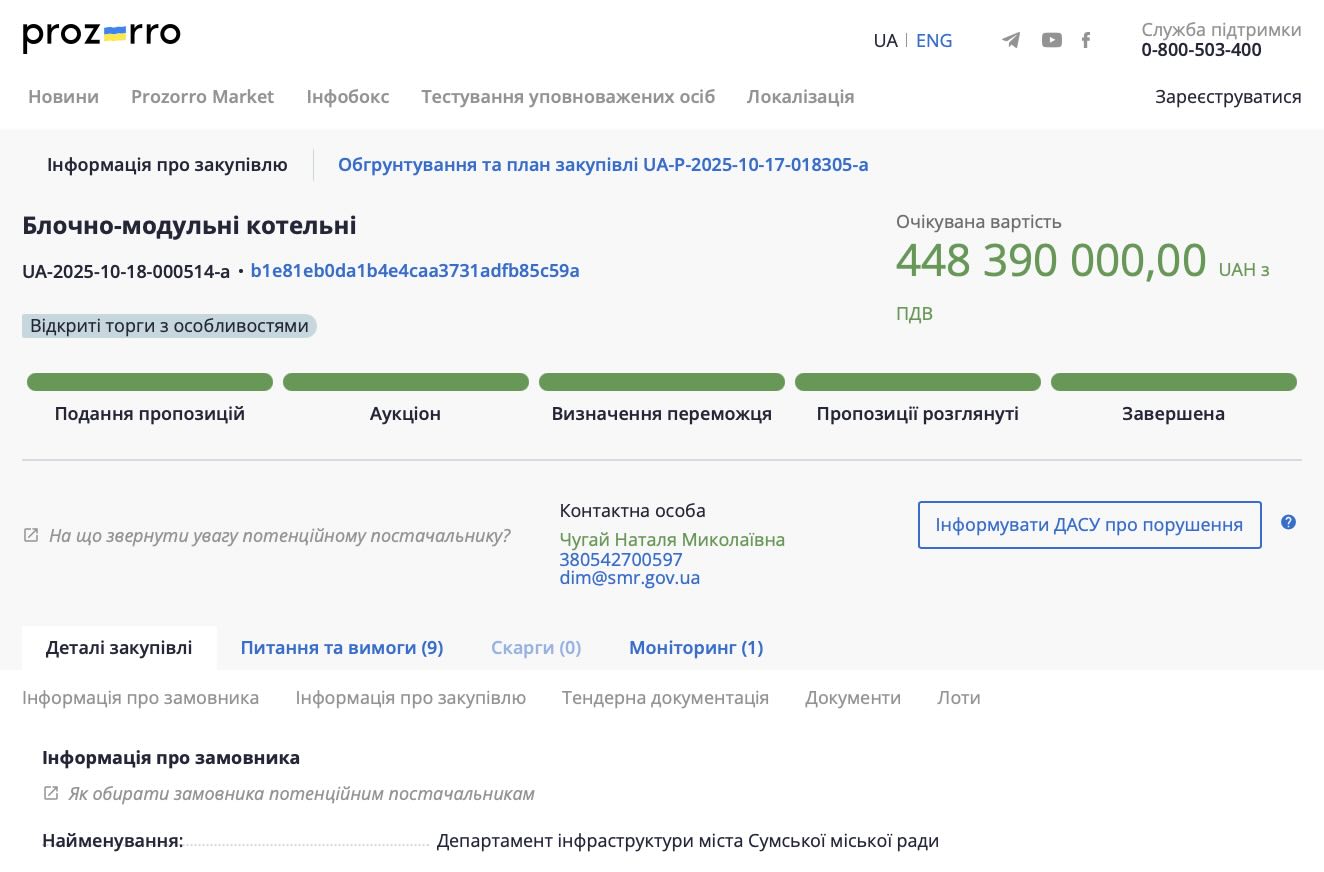Open the Facebook icon link

(1086, 40)
